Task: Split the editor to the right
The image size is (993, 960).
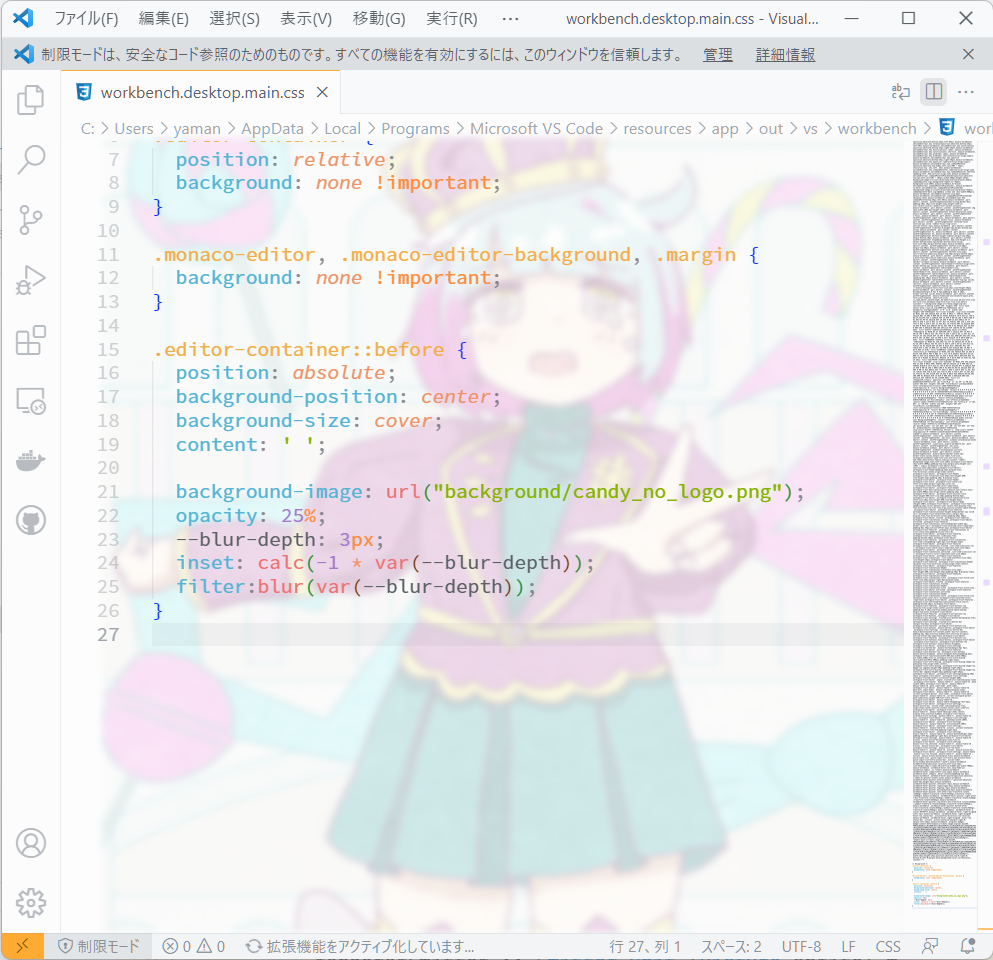Action: tap(932, 91)
